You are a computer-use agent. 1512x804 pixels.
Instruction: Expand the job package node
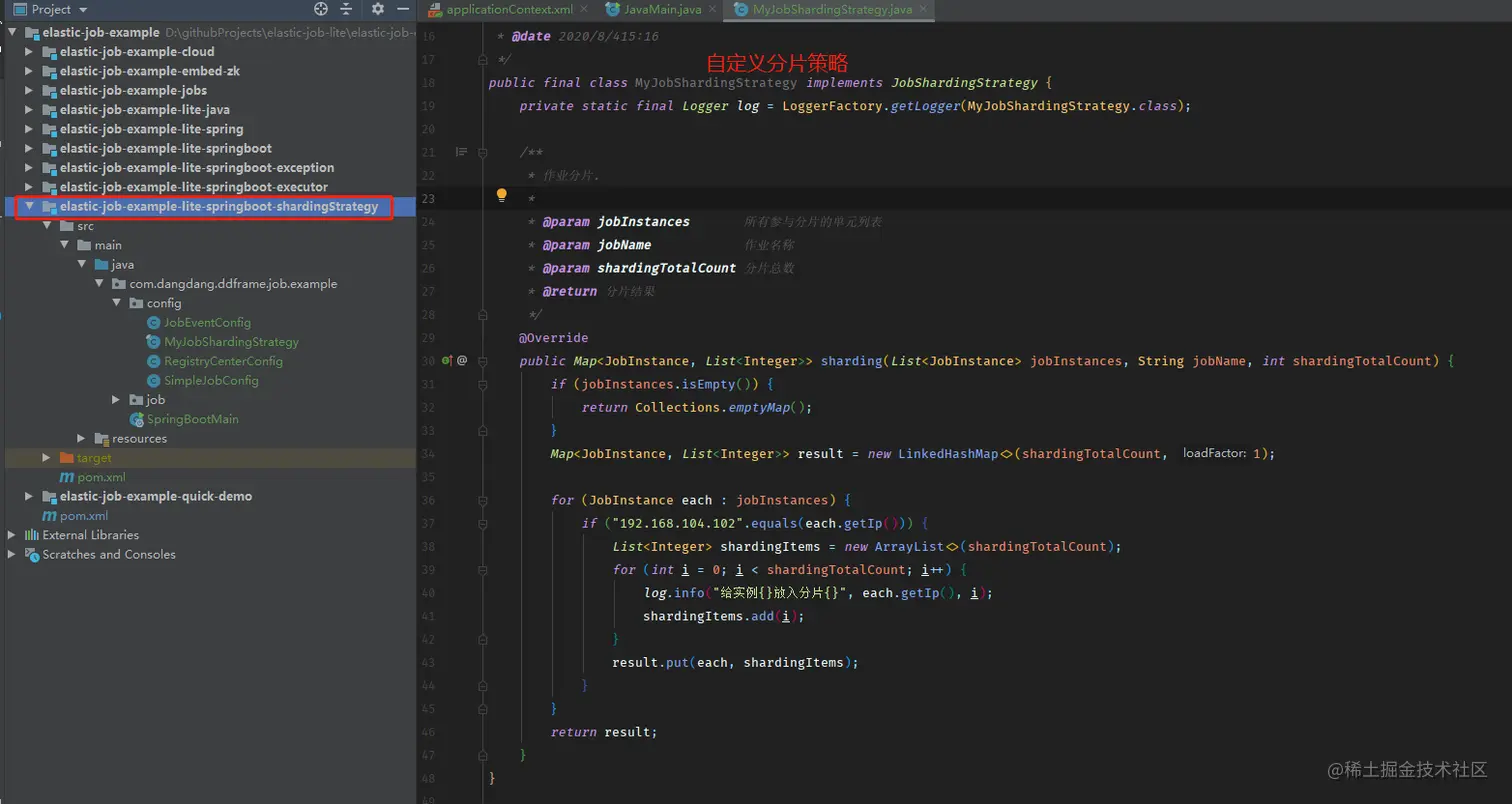click(x=117, y=400)
